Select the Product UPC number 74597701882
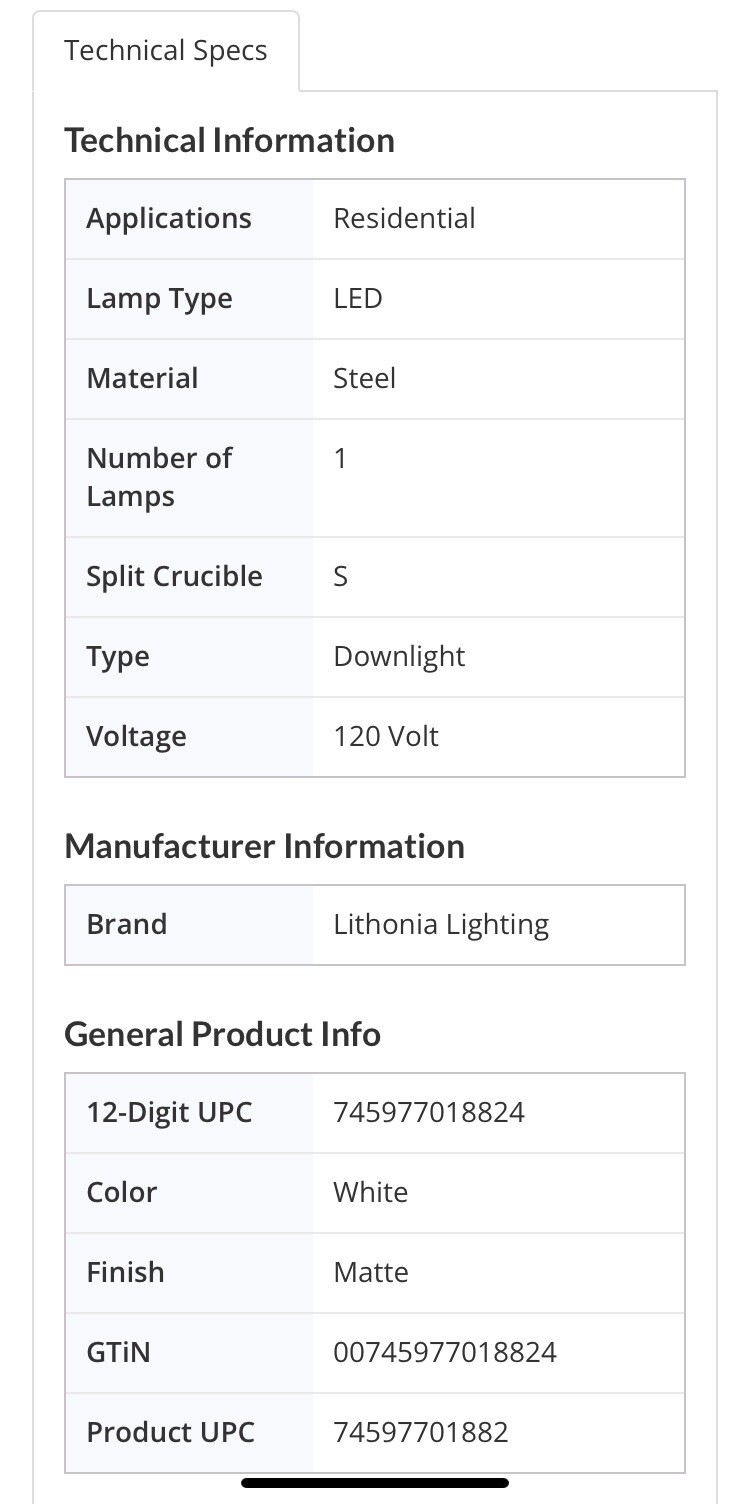 point(421,1433)
